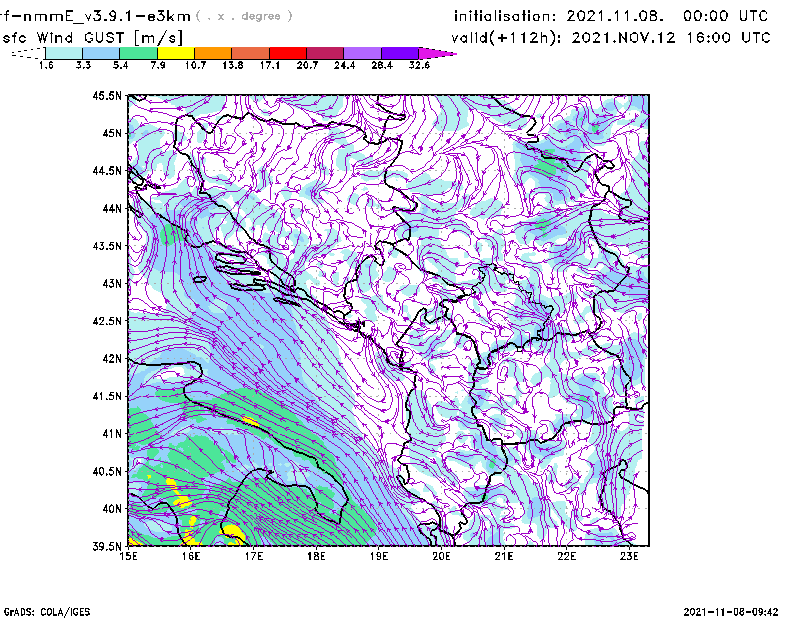Click the 41.5N latitude label
The width and height of the screenshot is (800, 618).
point(107,396)
